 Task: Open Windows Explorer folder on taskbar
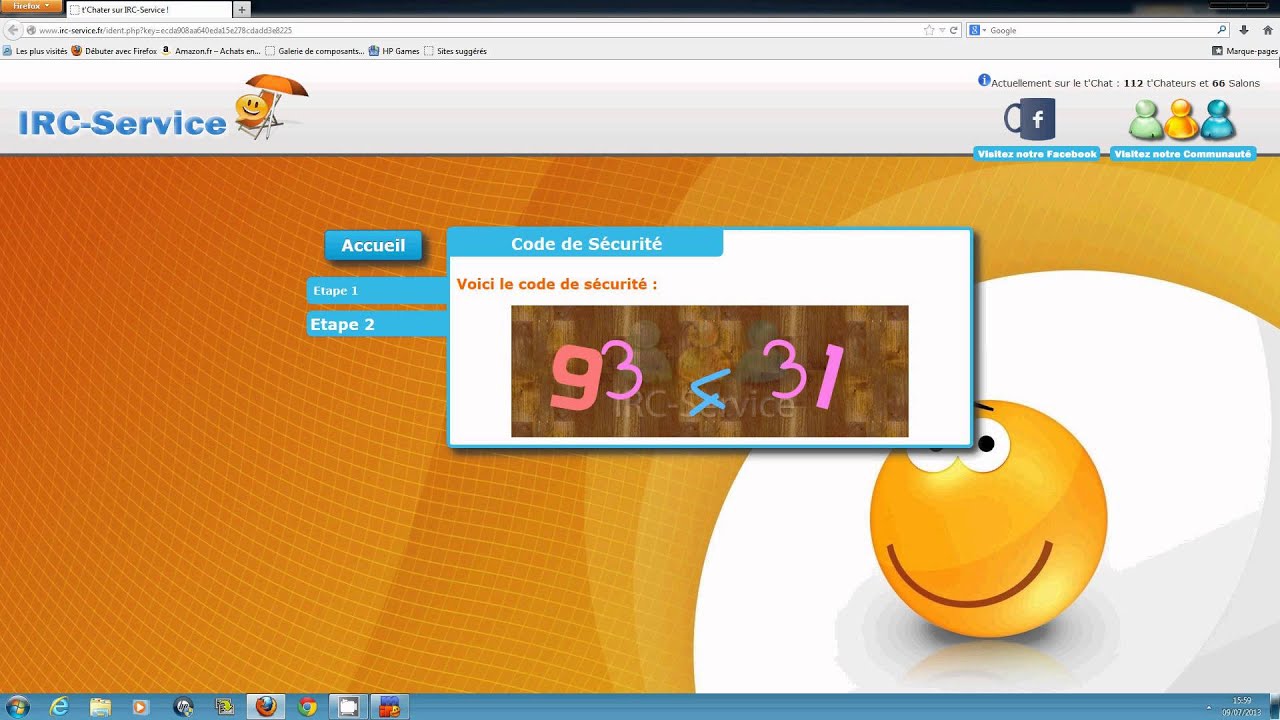(101, 706)
